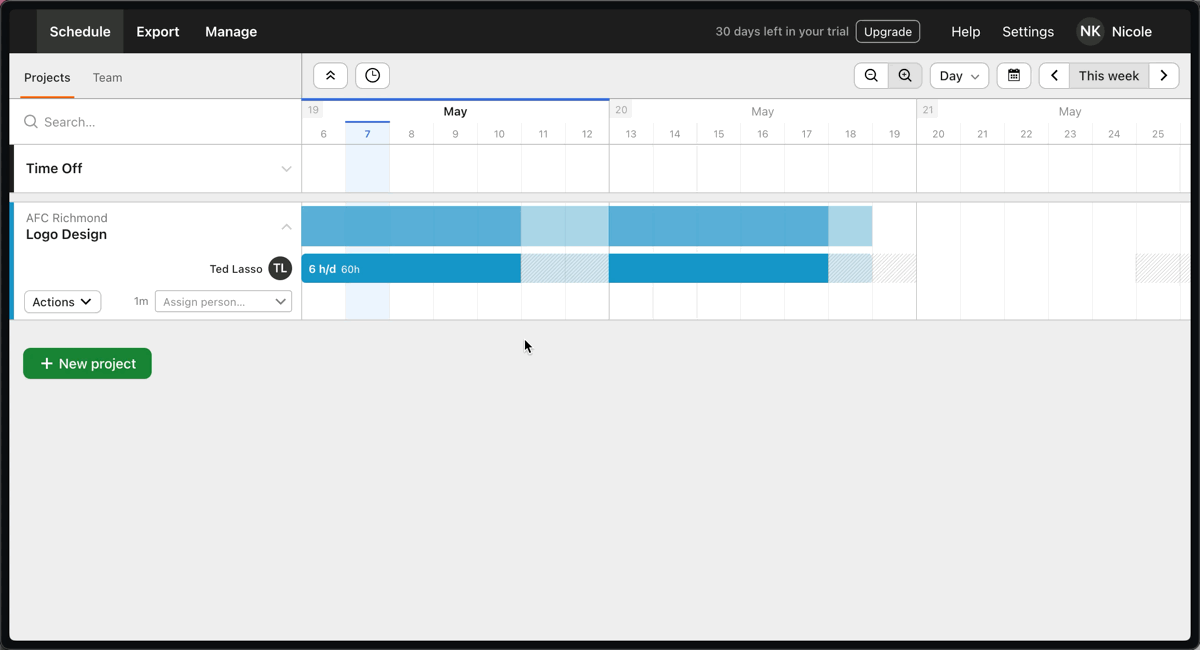Screen dimensions: 1200x650
Task: Open the Day view dropdown
Action: tap(959, 76)
